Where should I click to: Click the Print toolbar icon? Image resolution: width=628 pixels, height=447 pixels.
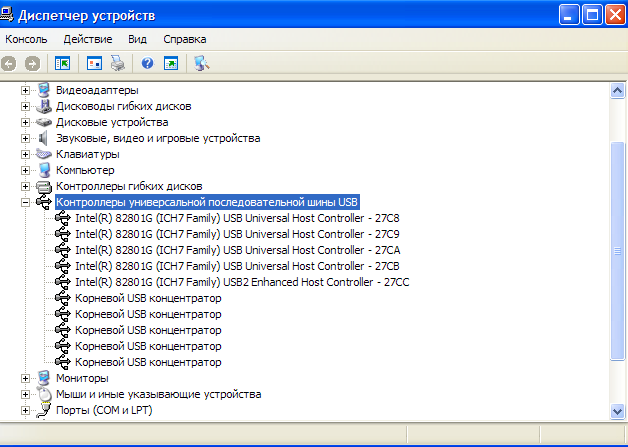click(x=118, y=63)
